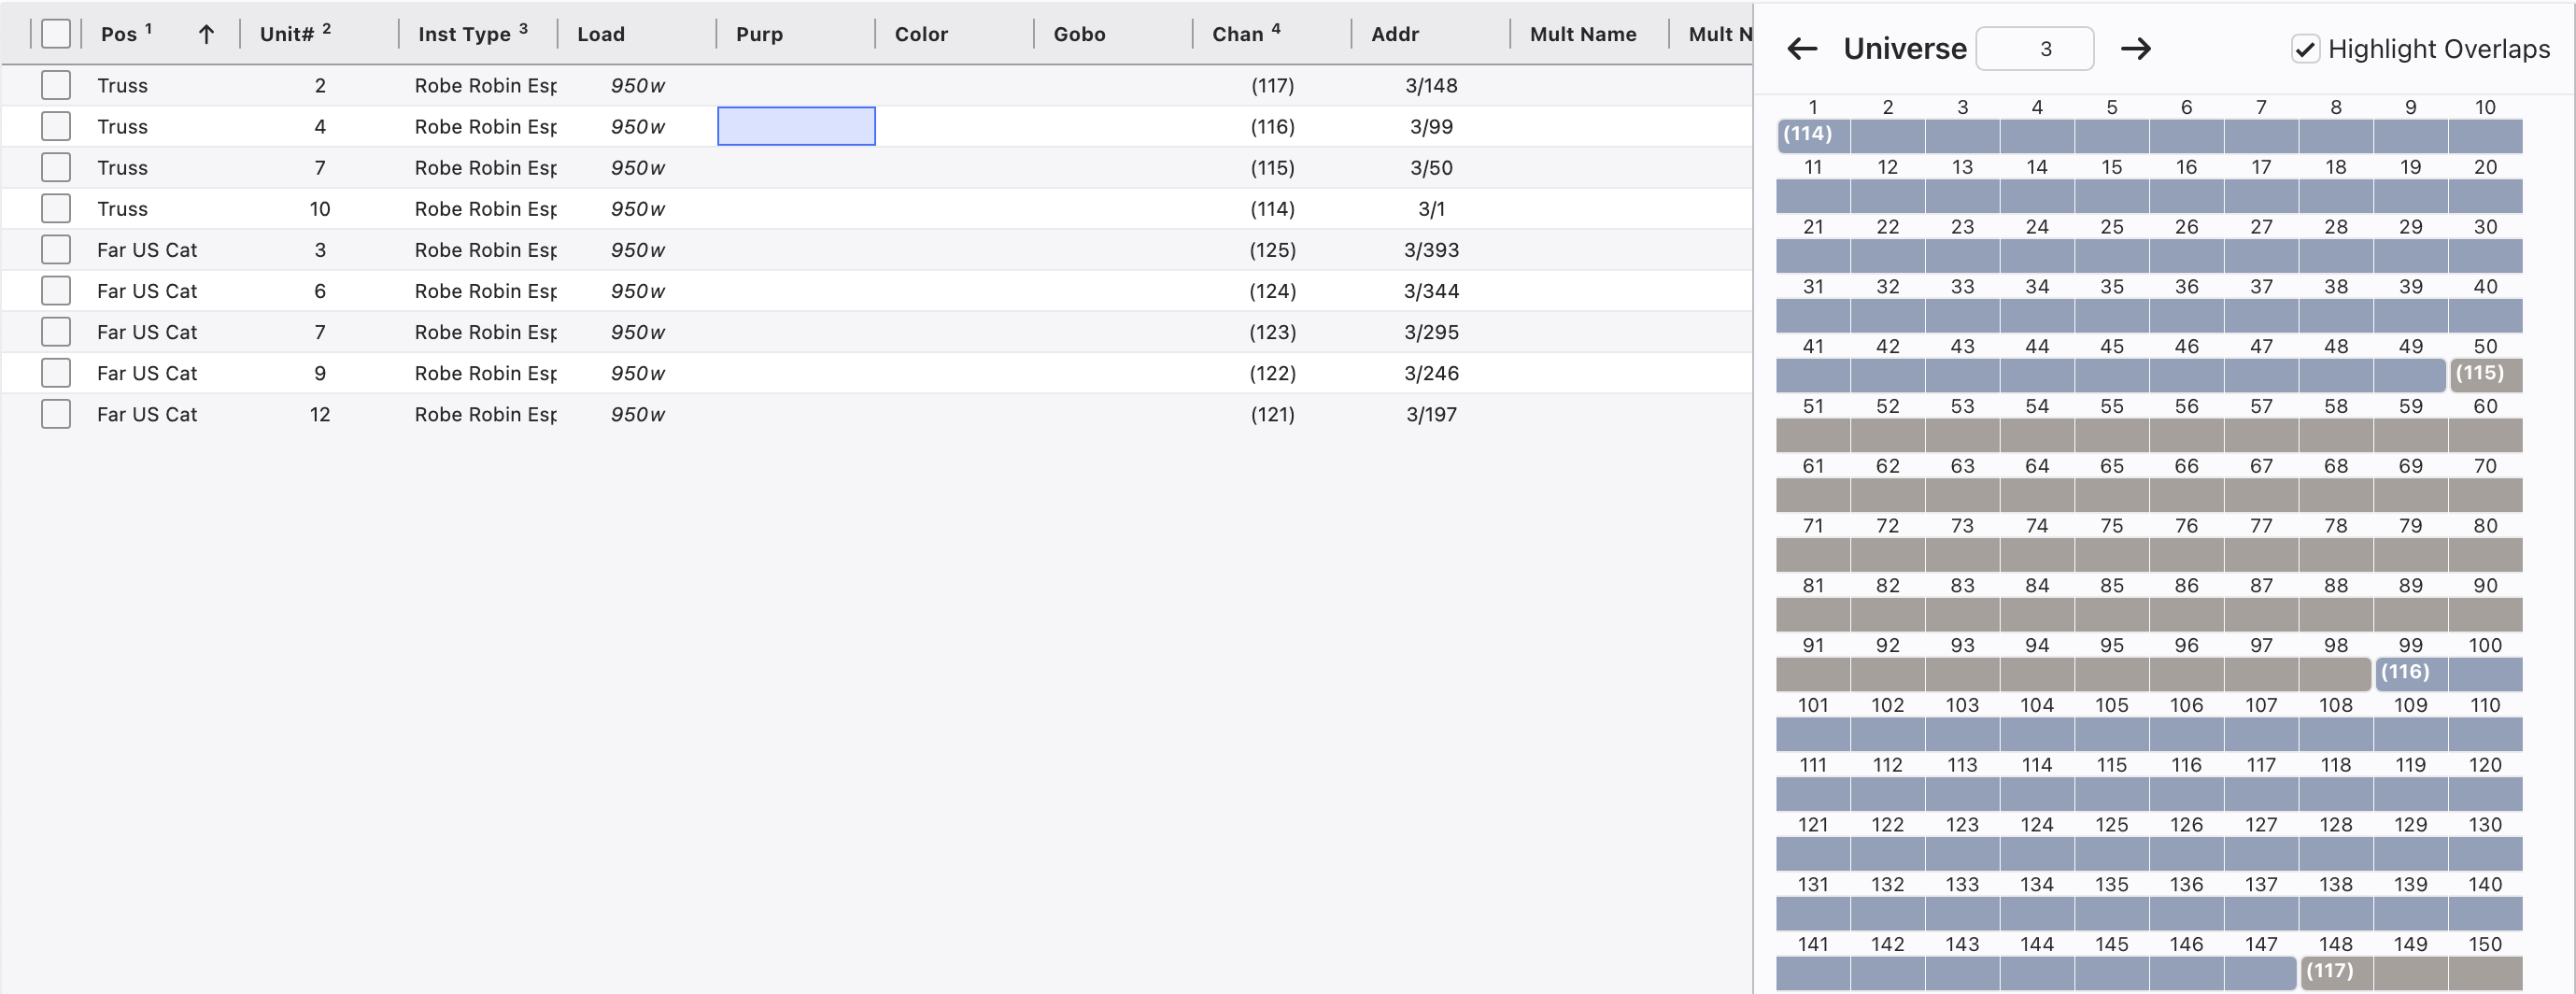Click the (115) block at address 50
Viewport: 2576px width, 994px height.
point(2484,374)
